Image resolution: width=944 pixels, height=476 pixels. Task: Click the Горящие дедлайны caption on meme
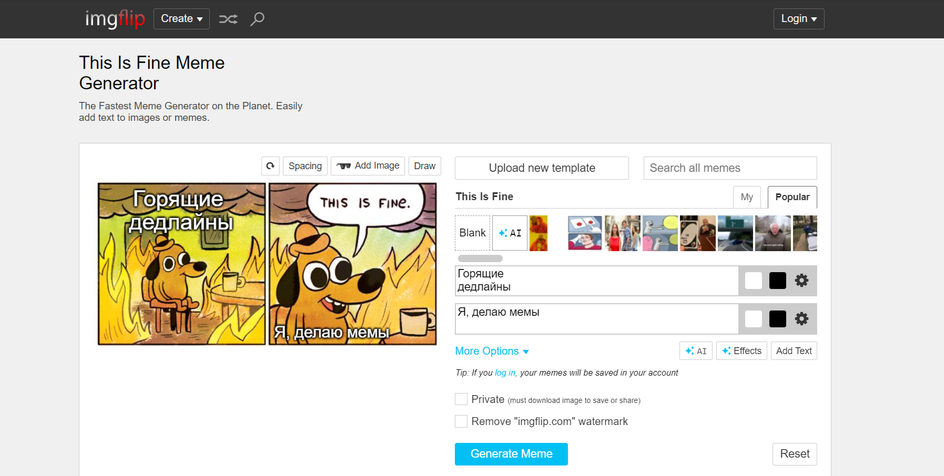click(181, 211)
